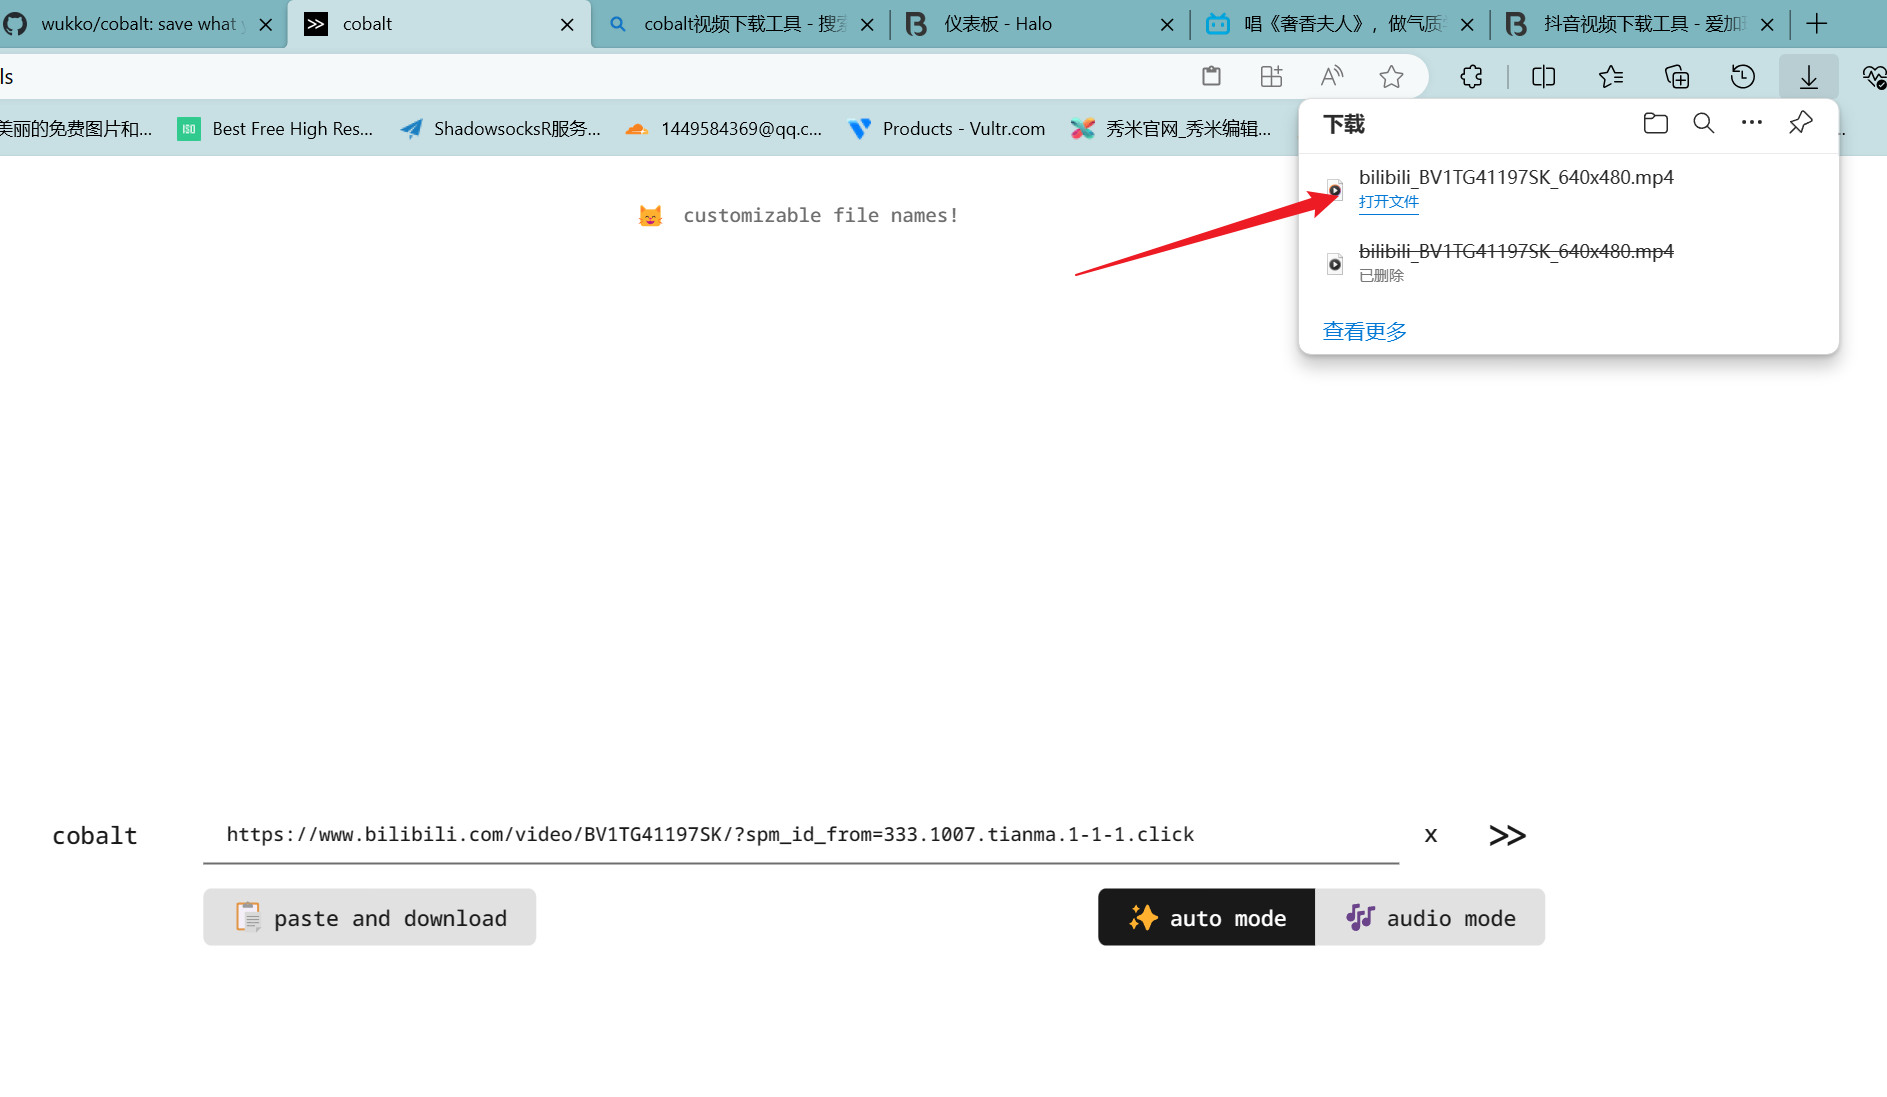The height and width of the screenshot is (1097, 1887).
Task: Pin the downloads panel
Action: (1800, 123)
